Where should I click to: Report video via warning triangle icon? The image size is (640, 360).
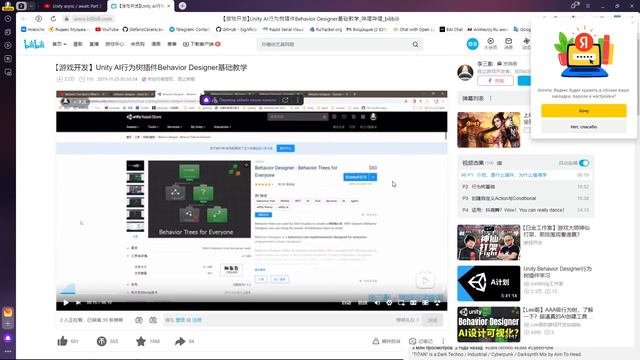click(376, 341)
